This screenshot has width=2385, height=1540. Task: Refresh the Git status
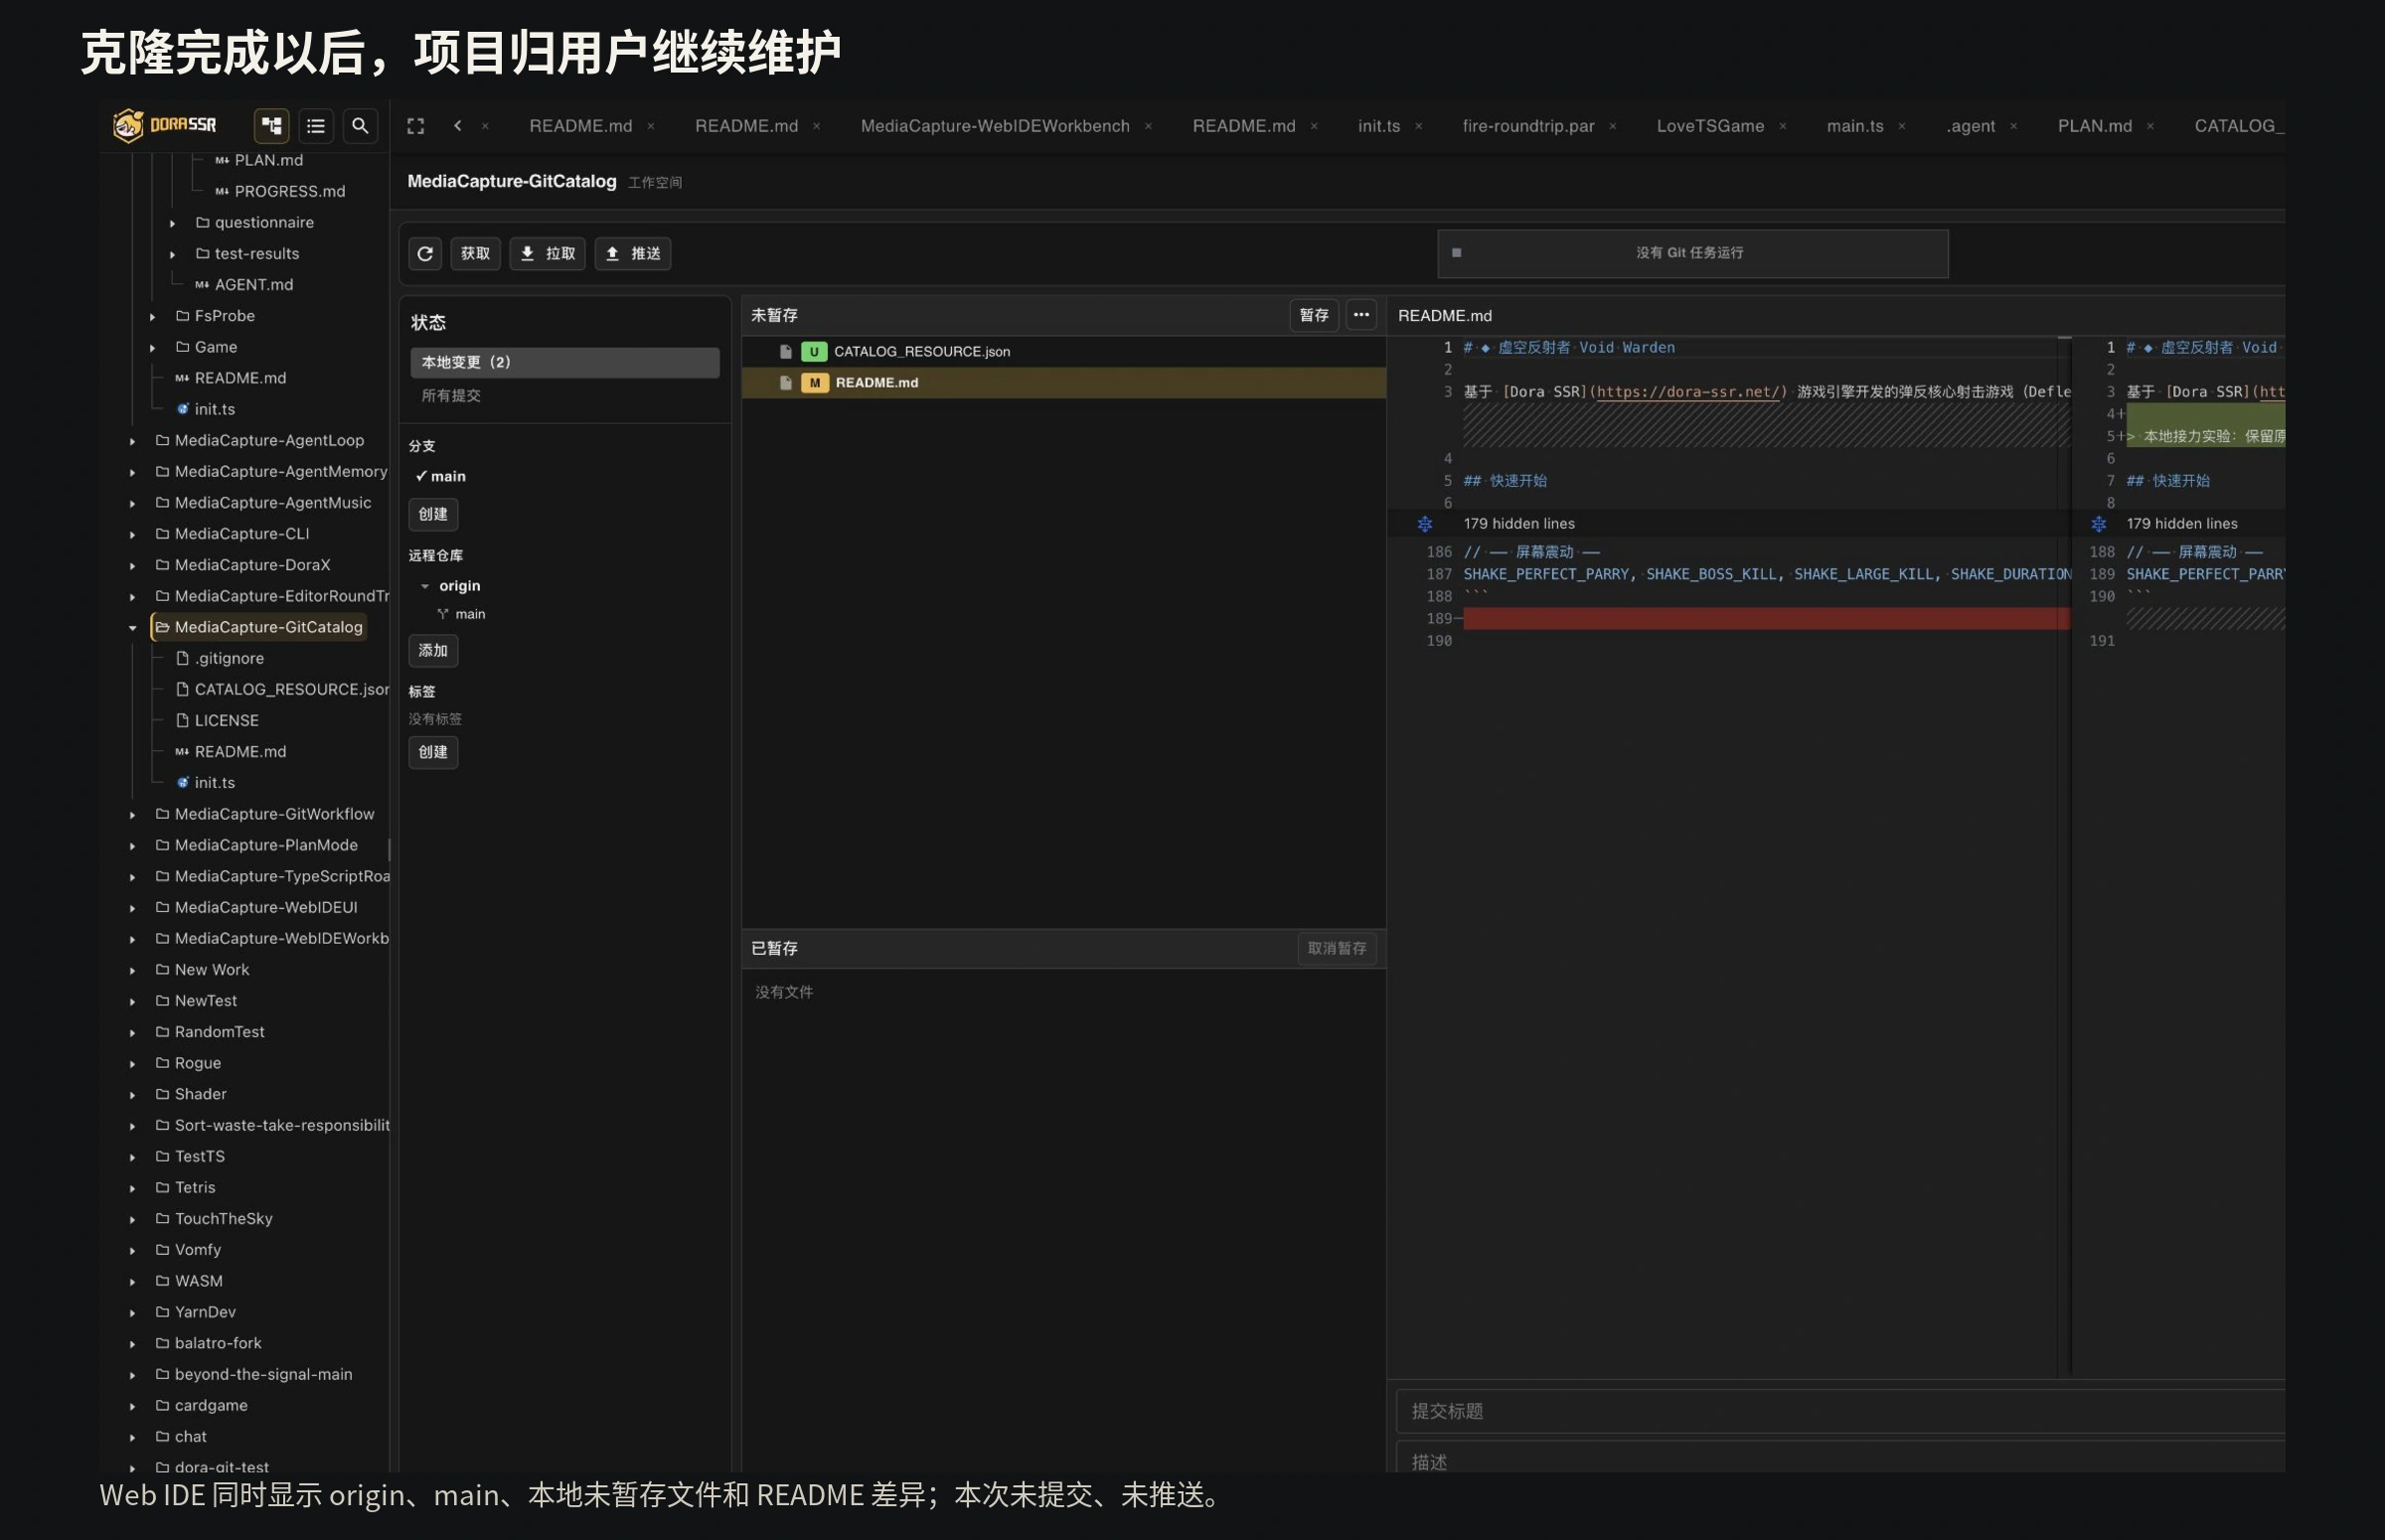pos(425,253)
